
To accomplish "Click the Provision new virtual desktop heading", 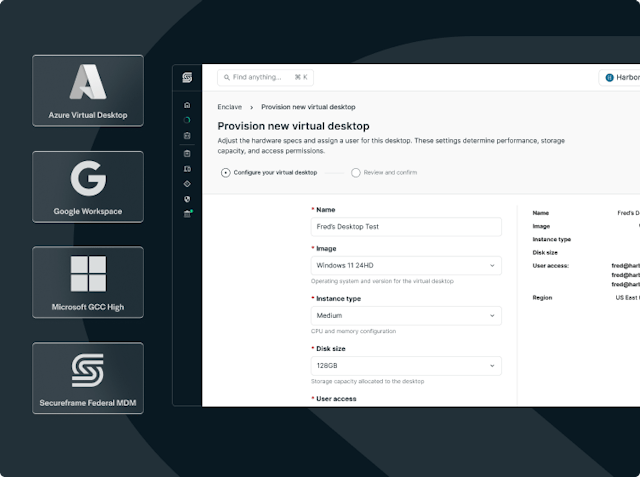I will pos(293,126).
